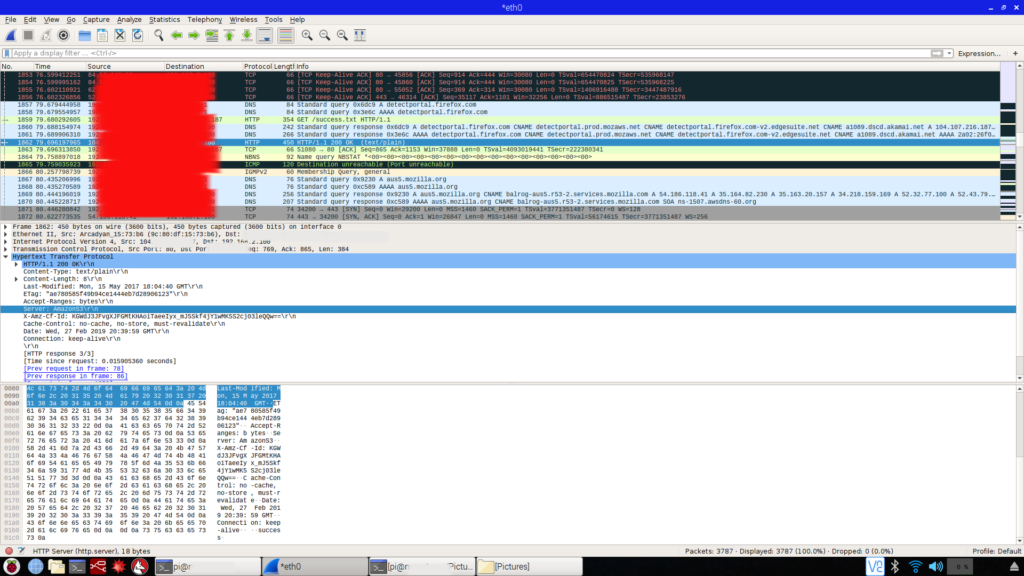Go to the previous packet using the green left arrow
This screenshot has height=576, width=1024.
pos(177,35)
